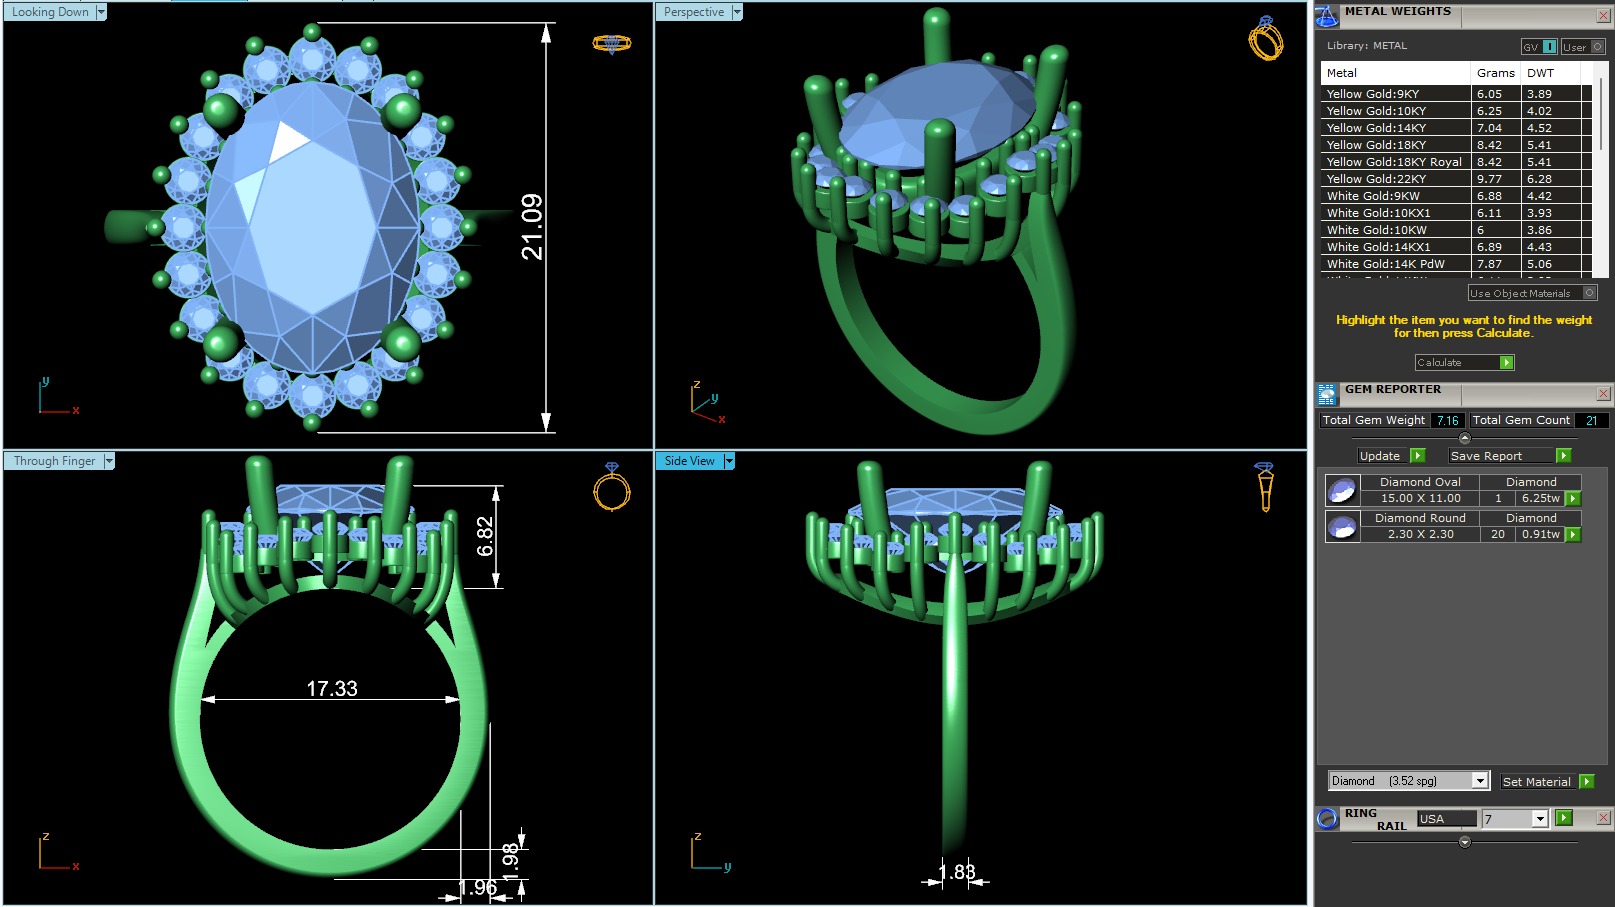Viewport: 1615px width, 907px height.
Task: Select the White Gold:10KW row
Action: click(1456, 230)
